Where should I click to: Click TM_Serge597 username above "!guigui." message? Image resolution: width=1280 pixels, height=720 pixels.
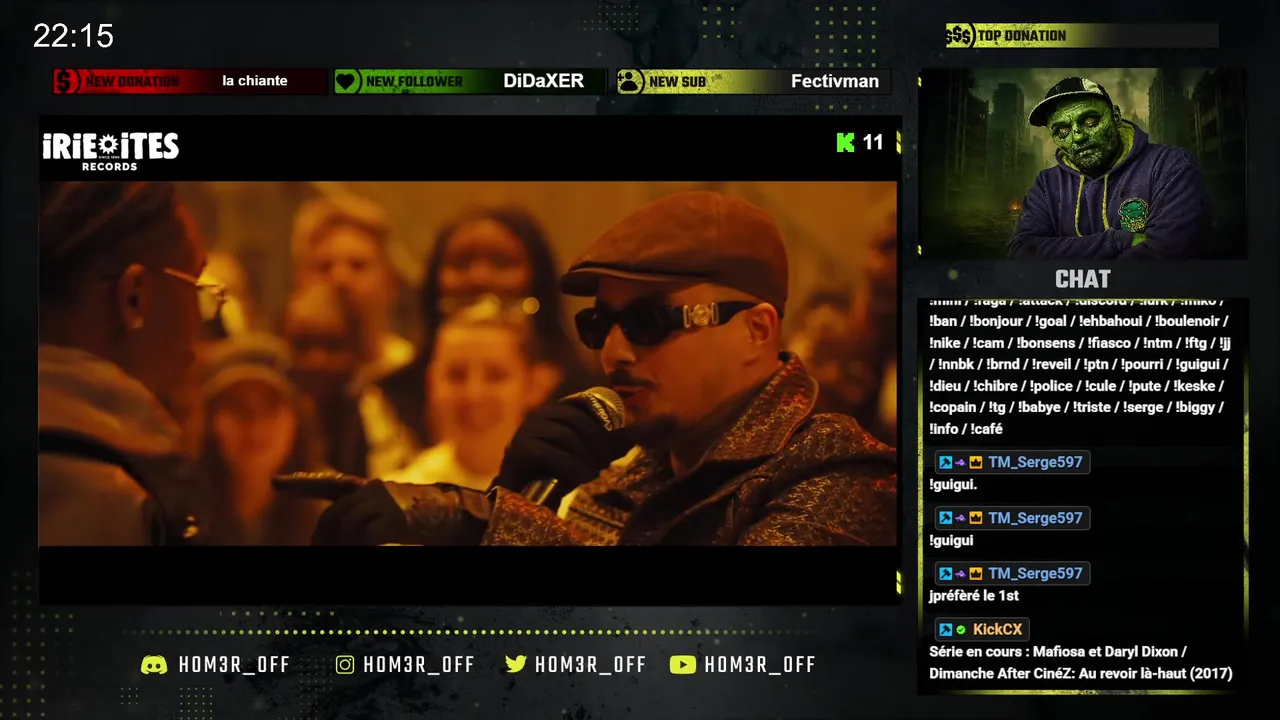(1035, 462)
